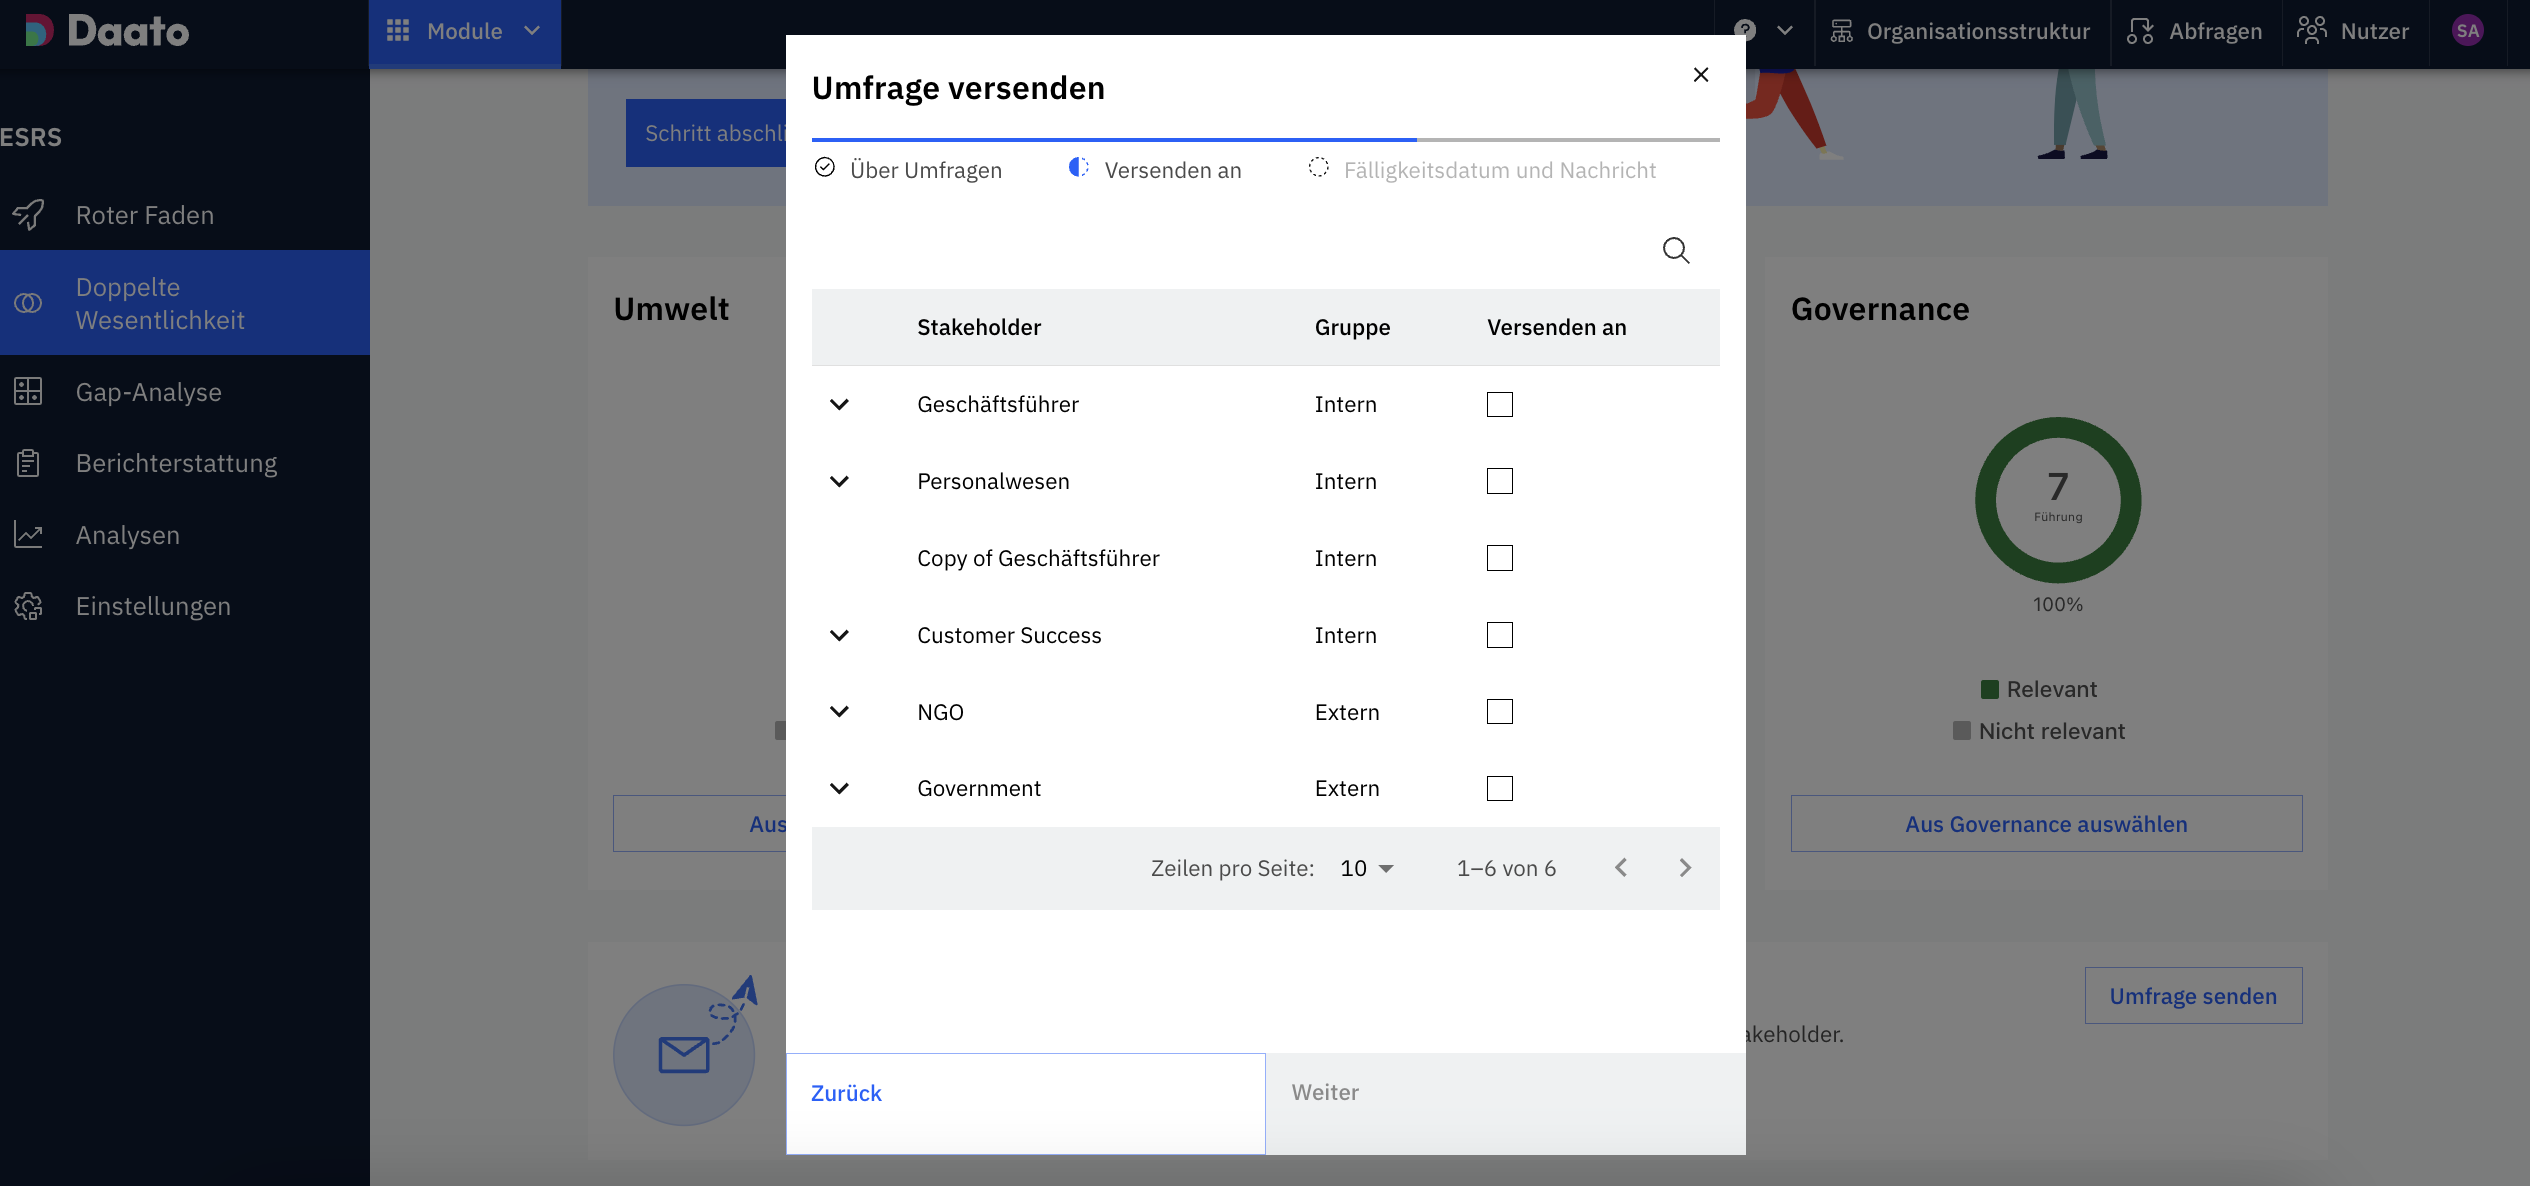
Task: Click the Gap-Analyse grid icon
Action: pos(28,392)
